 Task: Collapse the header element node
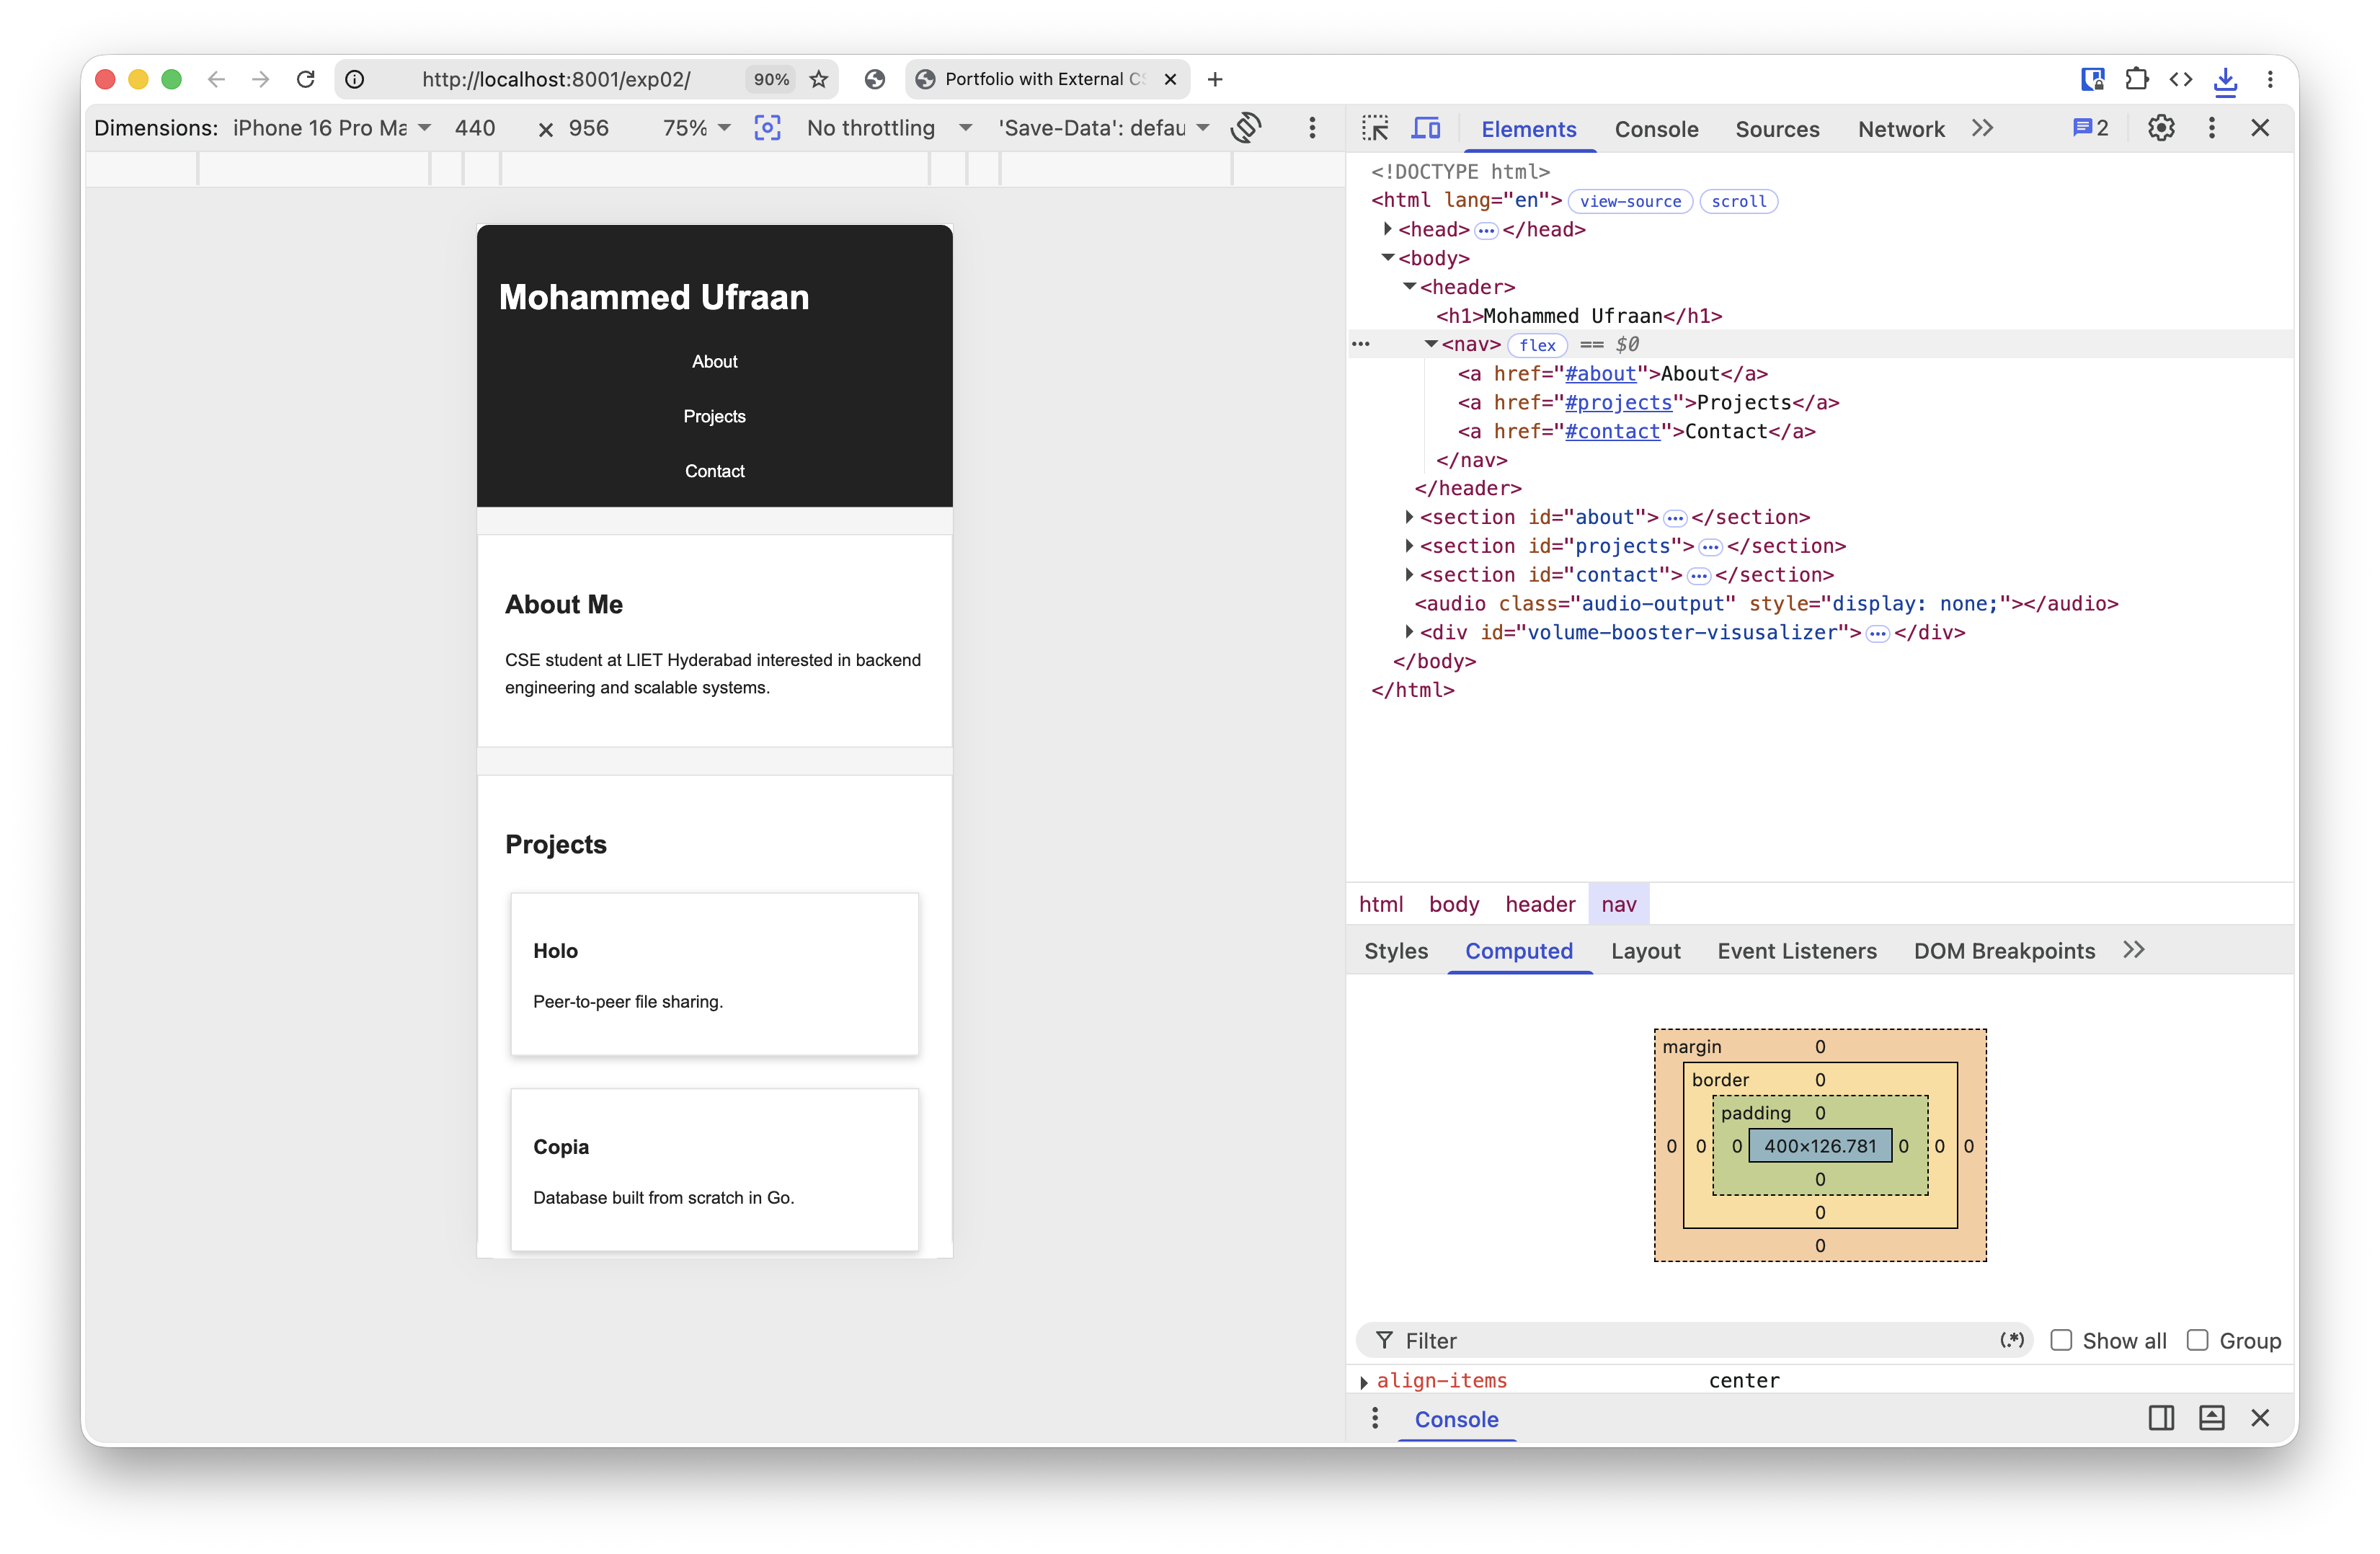point(1409,287)
